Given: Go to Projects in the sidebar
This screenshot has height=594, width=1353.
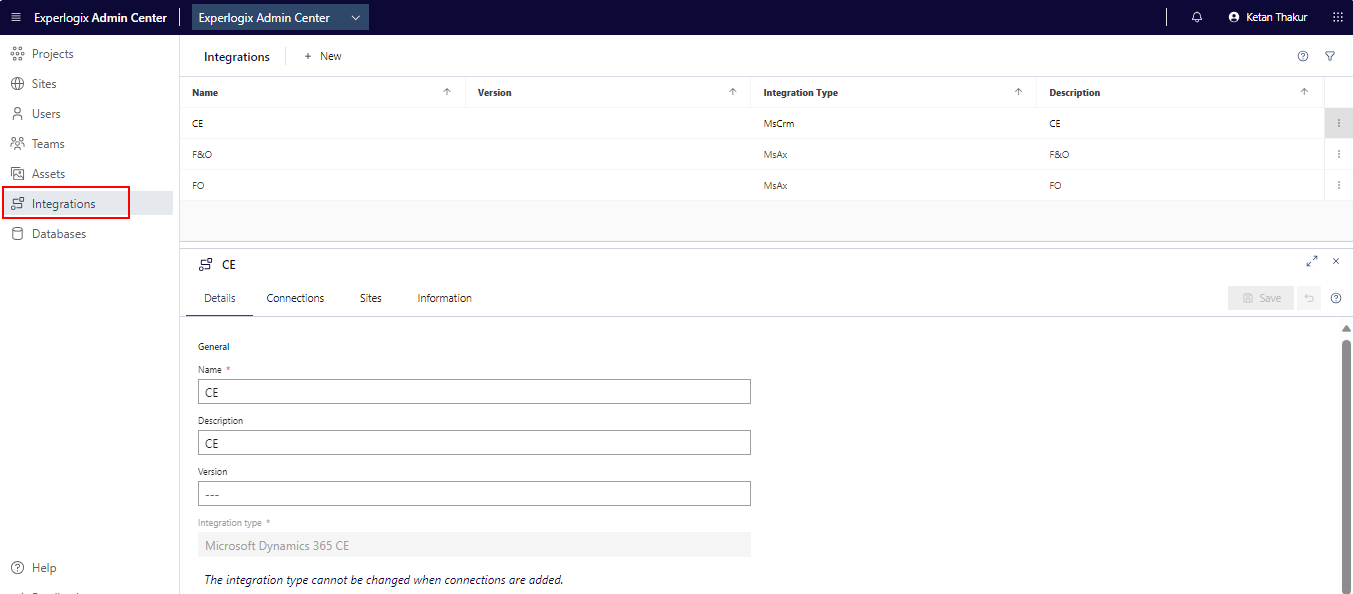Looking at the screenshot, I should (x=42, y=54).
